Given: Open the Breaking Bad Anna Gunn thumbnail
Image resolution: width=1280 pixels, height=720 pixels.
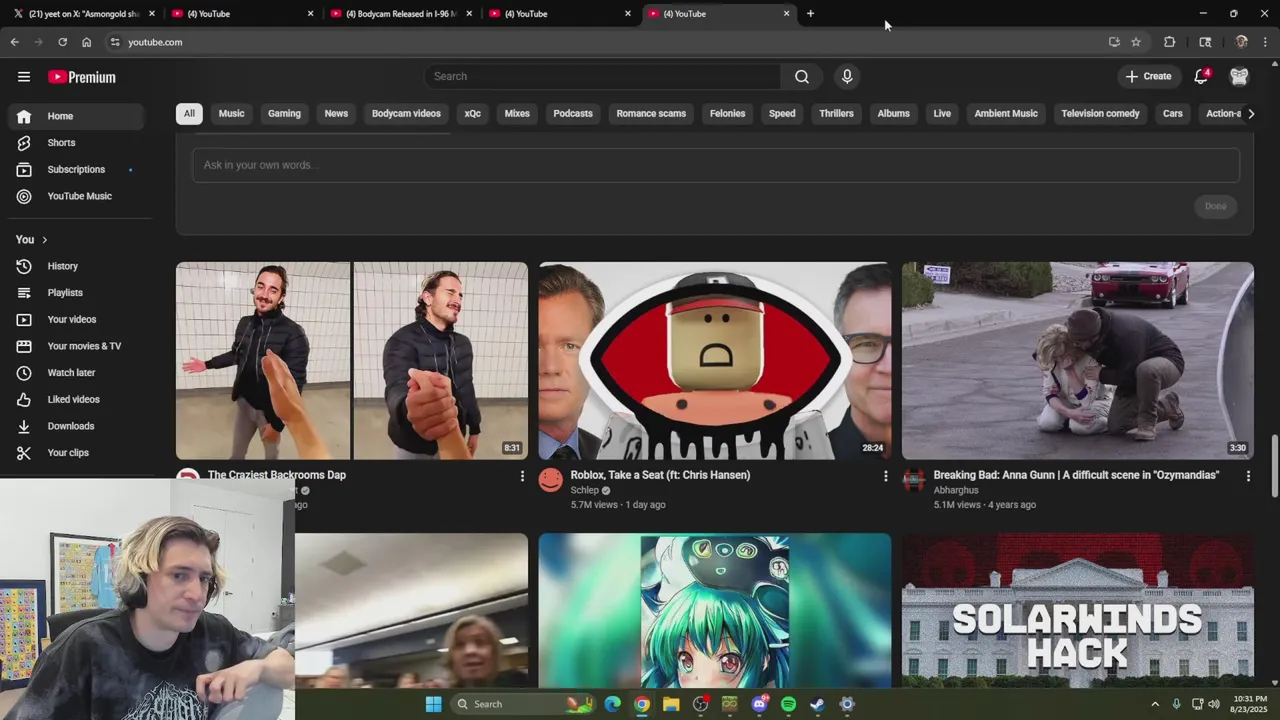Looking at the screenshot, I should tap(1078, 361).
